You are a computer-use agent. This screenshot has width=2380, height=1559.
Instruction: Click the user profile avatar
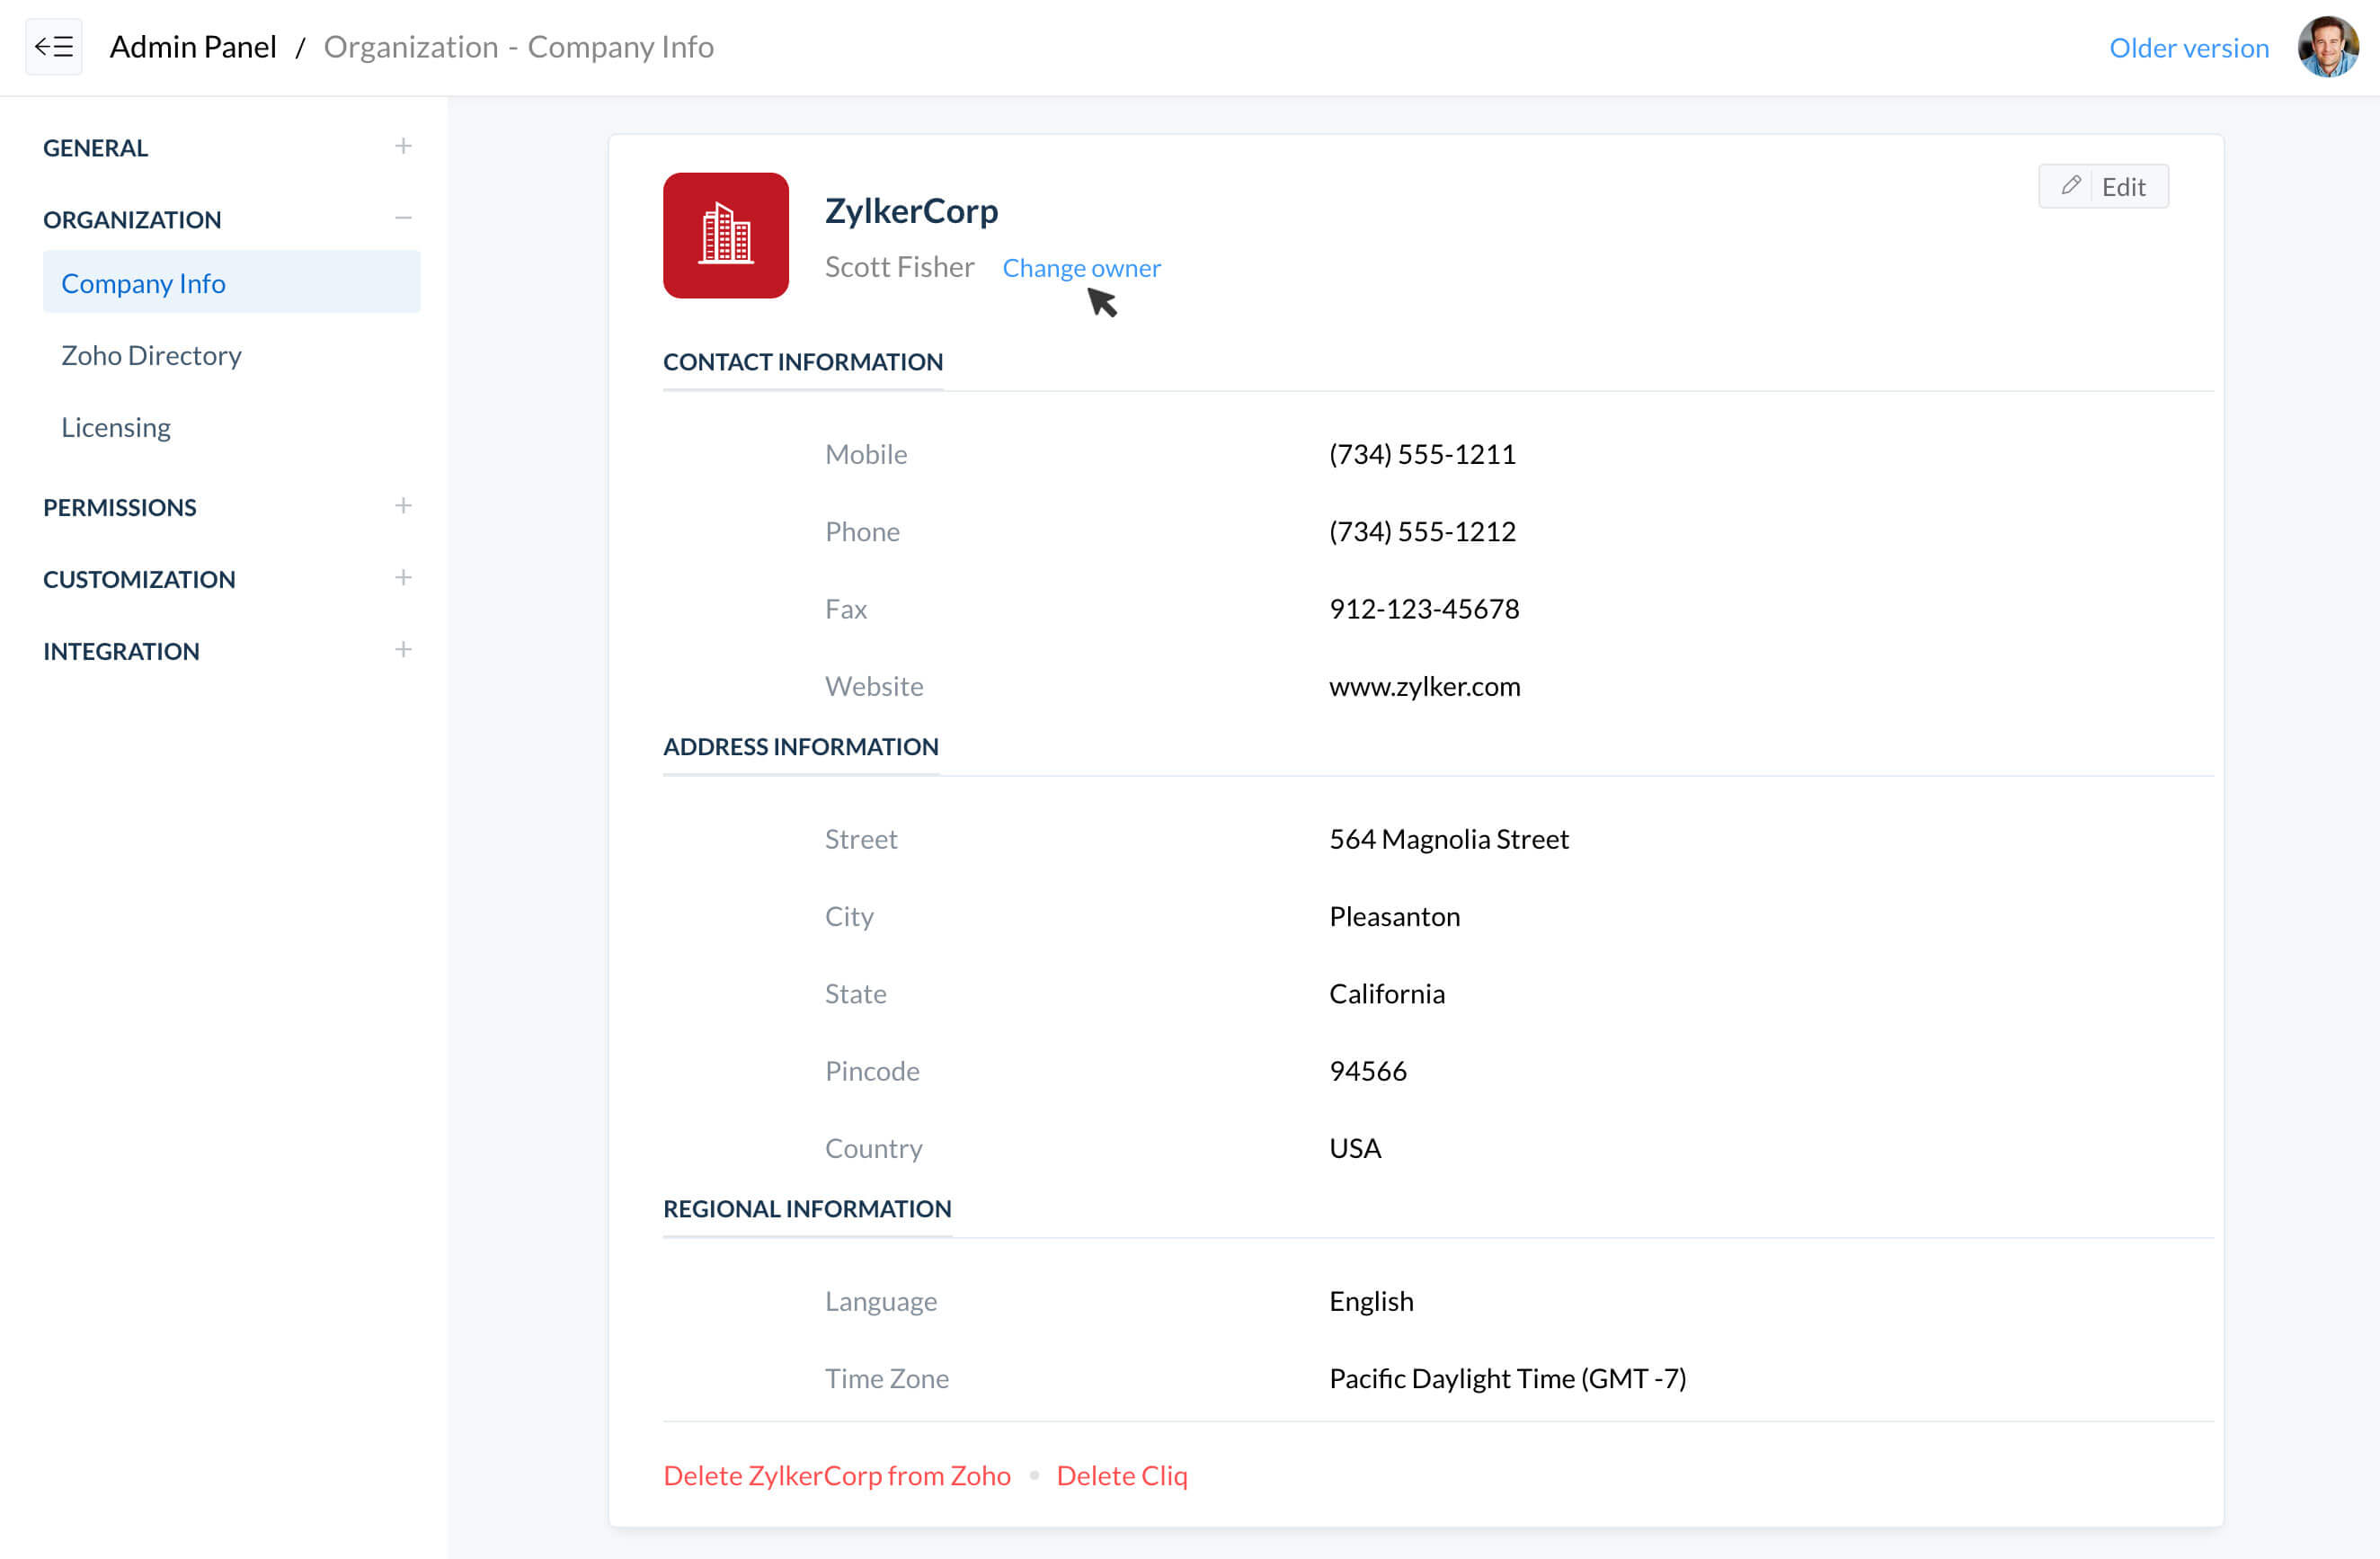tap(2327, 47)
